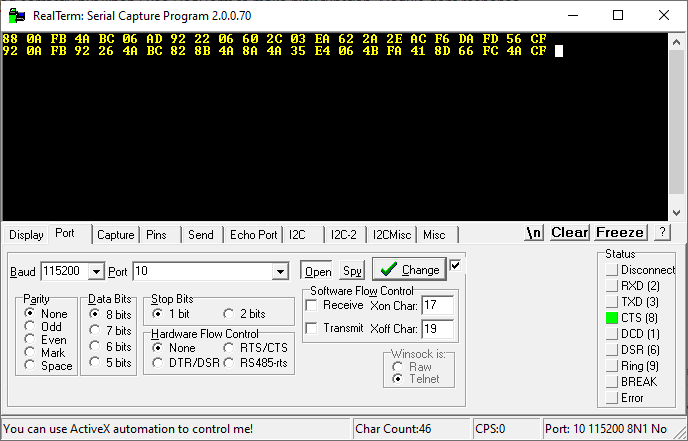The width and height of the screenshot is (688, 441).
Task: Click the Xon Char field
Action: pos(437,305)
